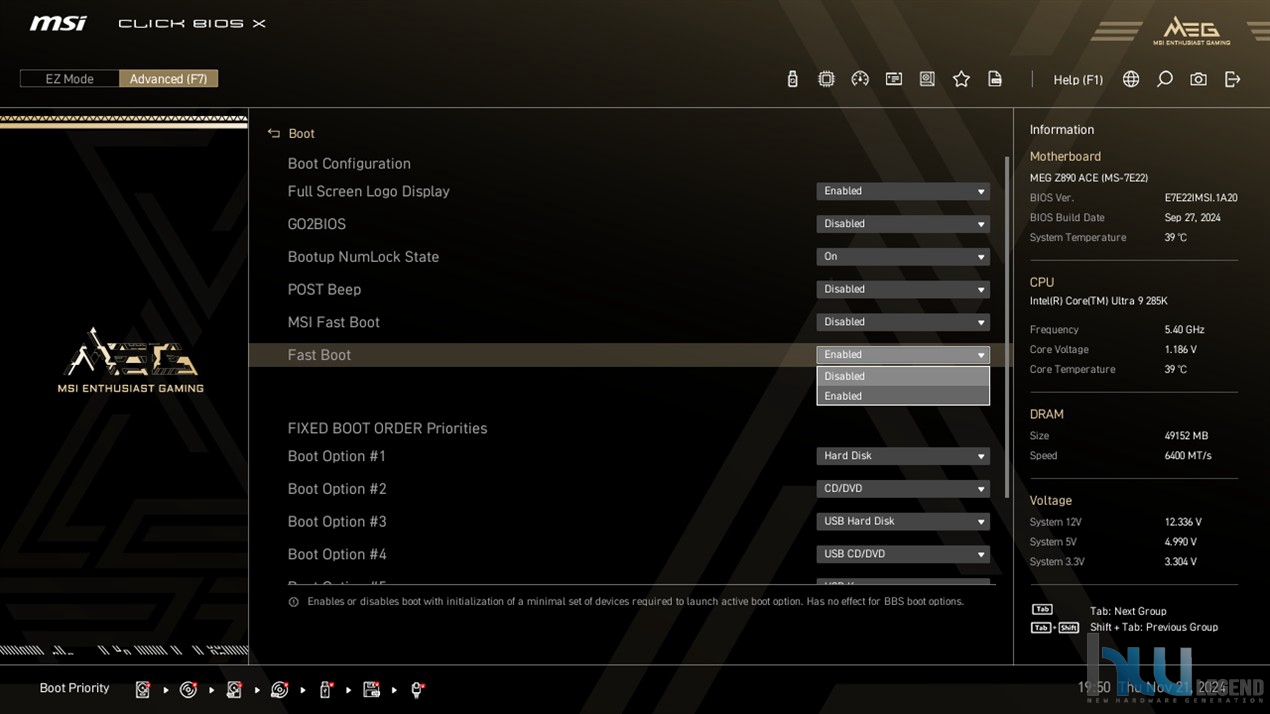Select the USB key icon in Boot Priority
1270x714 pixels.
tap(326, 689)
